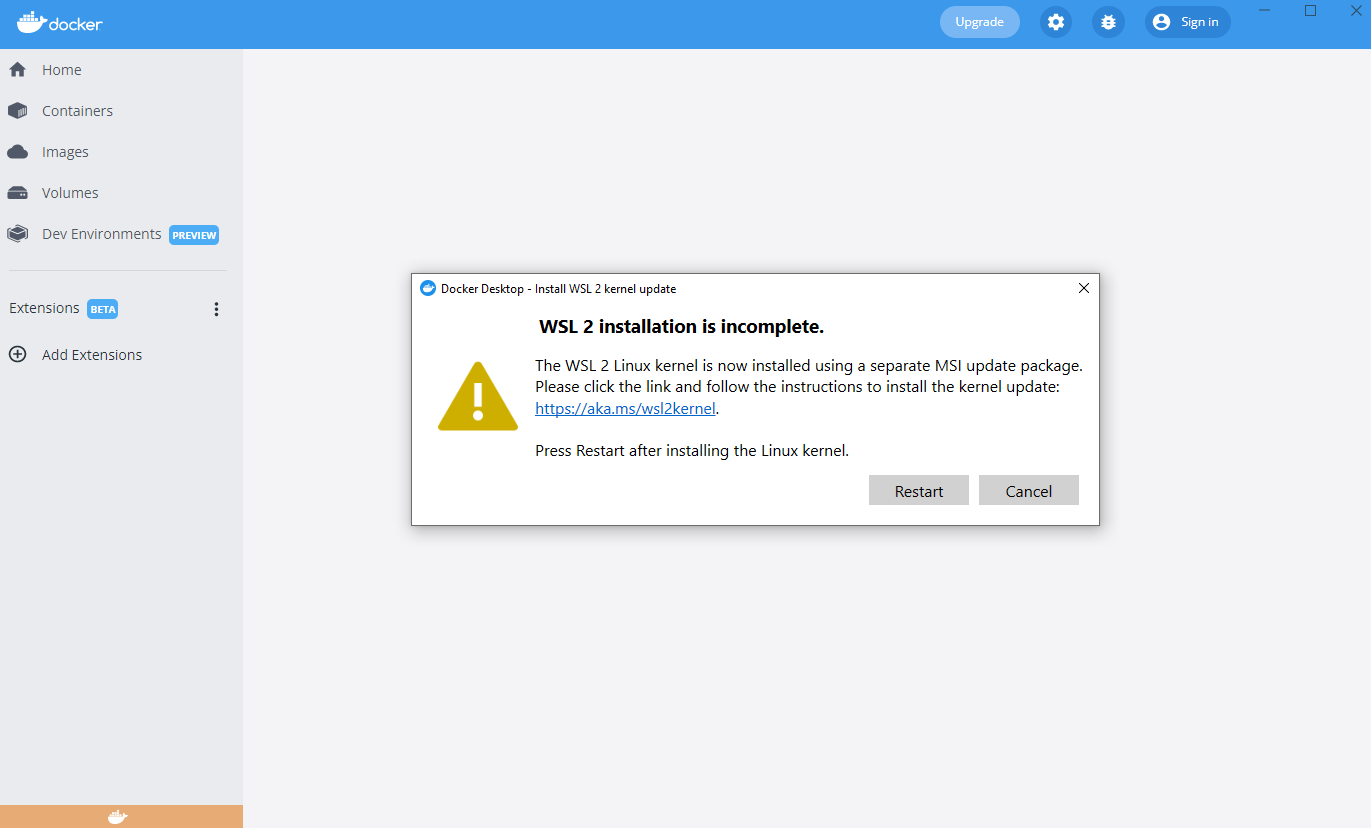Click the Docker icon in dialog title bar
This screenshot has height=828, width=1371.
(x=428, y=288)
